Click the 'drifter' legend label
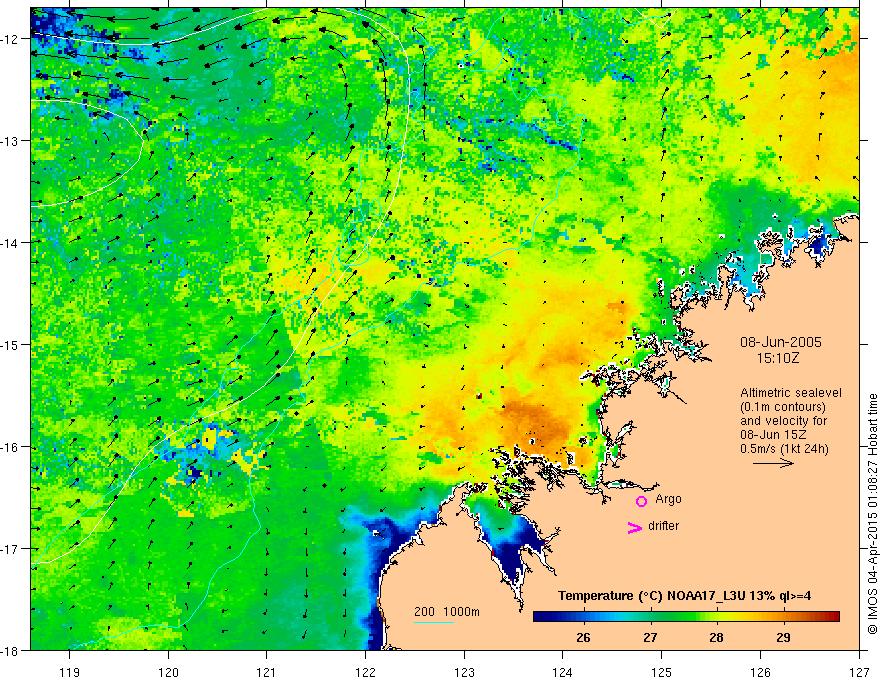This screenshot has height=680, width=880. point(663,526)
